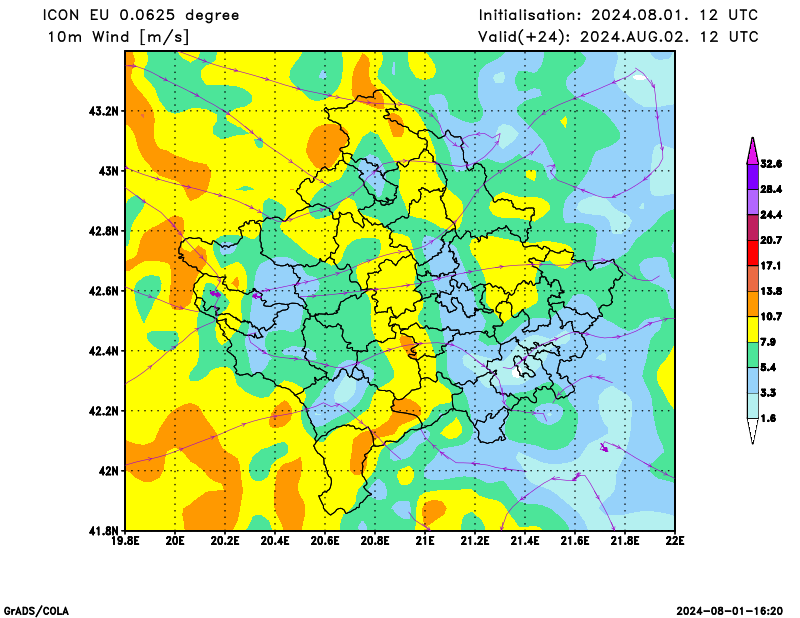Viewport: 800px width, 618px height.
Task: Click the 42.4N latitude label
Action: tap(104, 351)
